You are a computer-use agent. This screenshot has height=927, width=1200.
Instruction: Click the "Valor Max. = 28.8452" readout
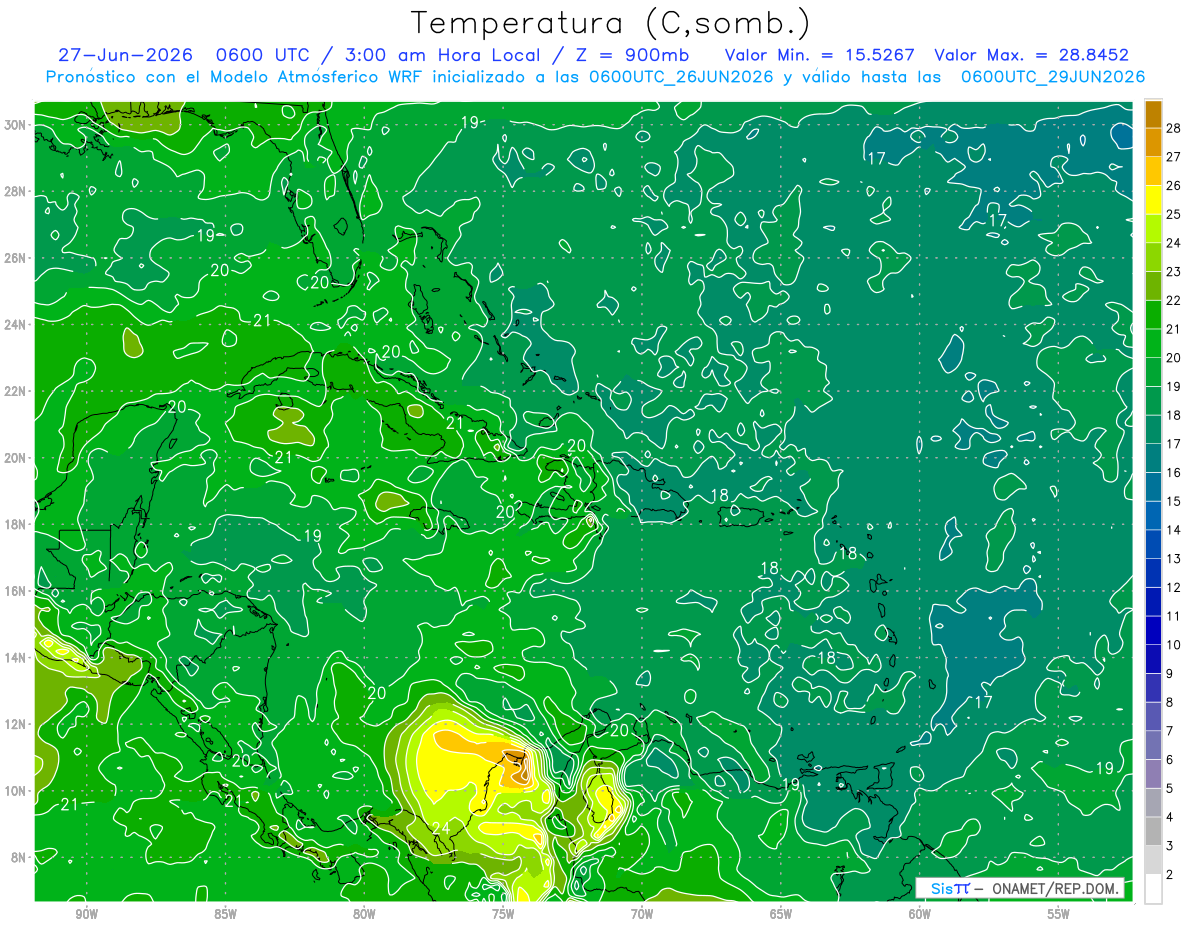(1031, 55)
